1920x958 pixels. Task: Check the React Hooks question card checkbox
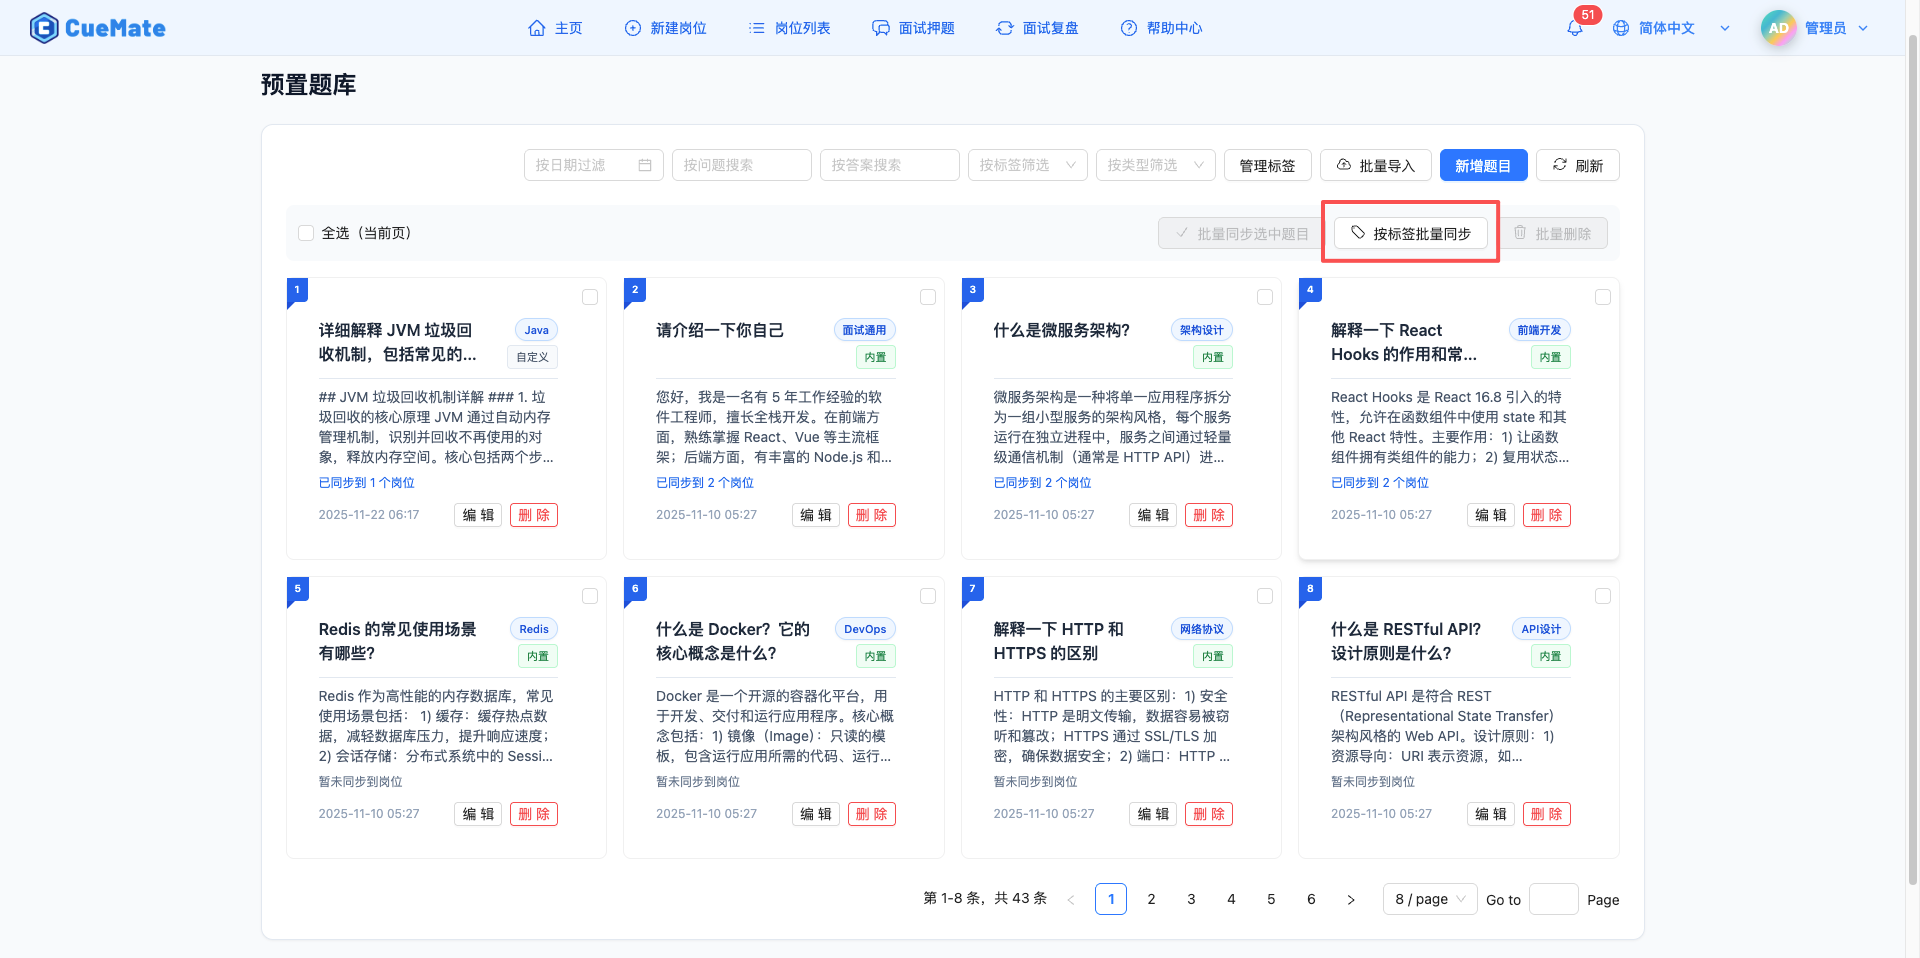point(1603,297)
